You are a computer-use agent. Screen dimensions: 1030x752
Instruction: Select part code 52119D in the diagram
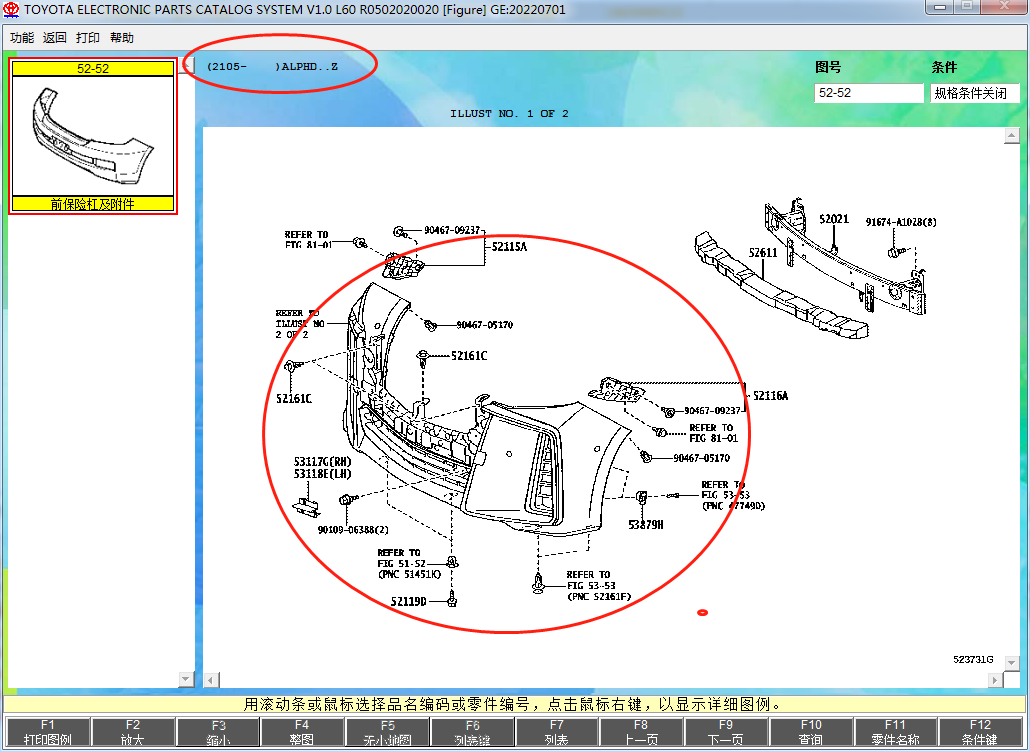(x=408, y=602)
